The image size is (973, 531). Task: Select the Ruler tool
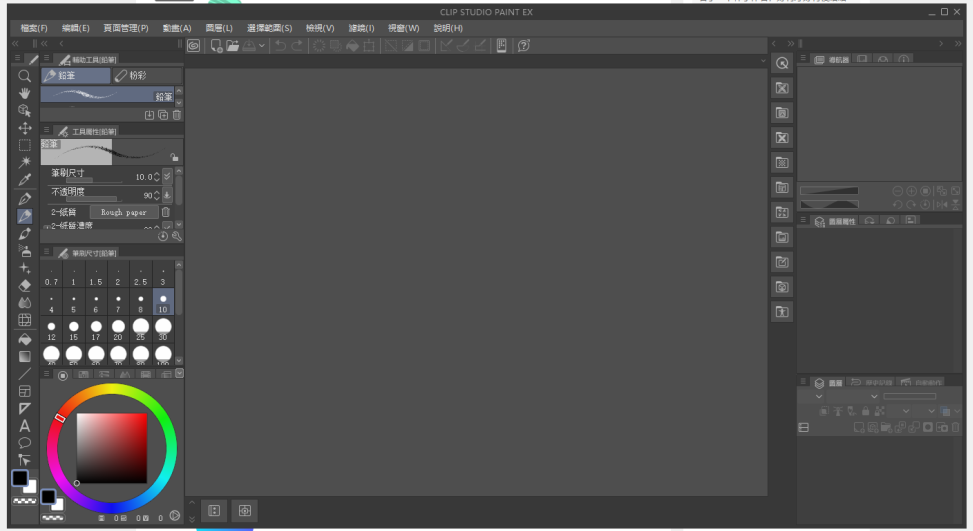click(x=24, y=409)
